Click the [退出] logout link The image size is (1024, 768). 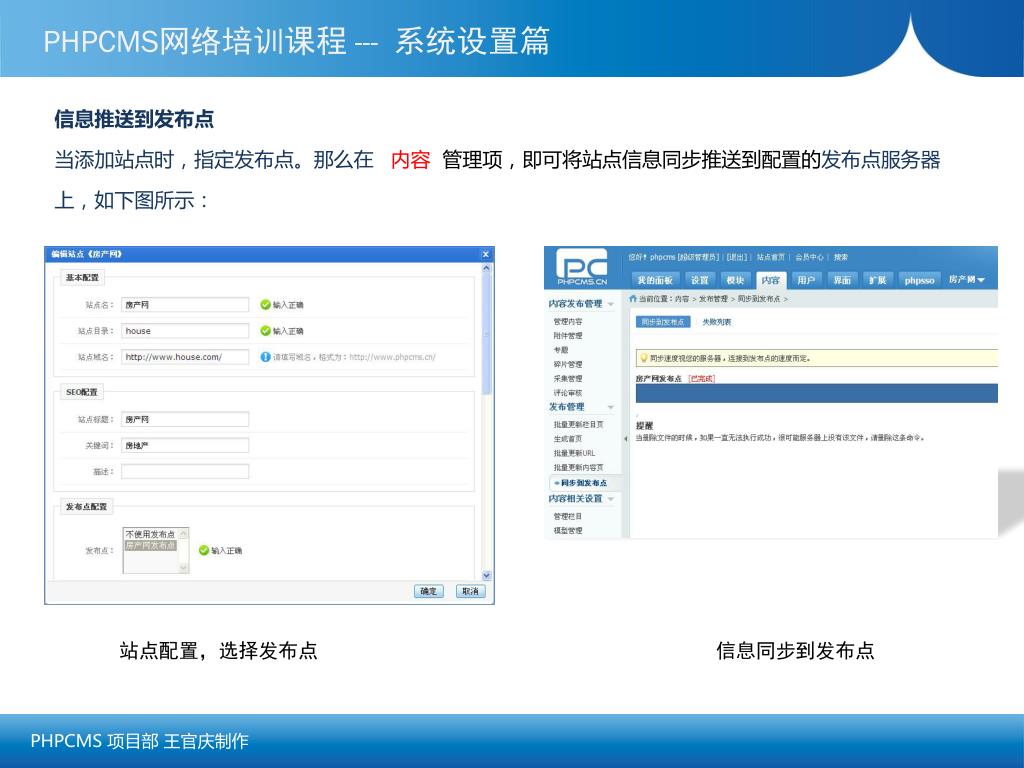coord(736,257)
